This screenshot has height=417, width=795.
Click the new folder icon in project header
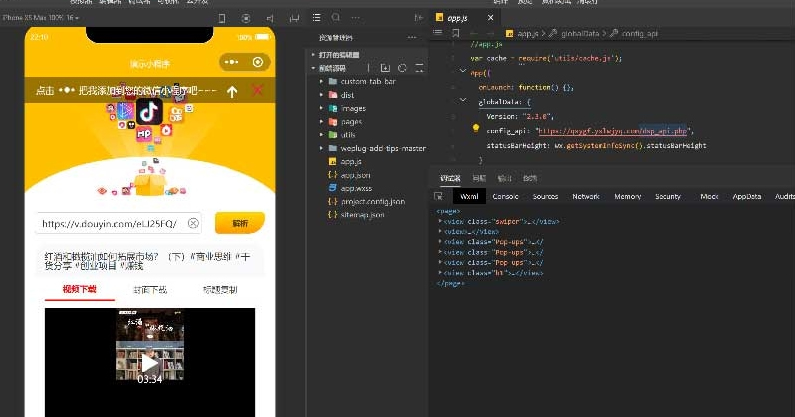coord(385,68)
